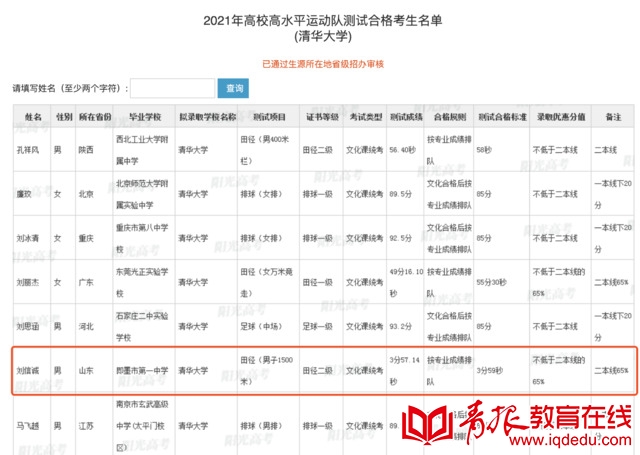The height and width of the screenshot is (455, 640).
Task: Click the score 92.5分
Action: tap(400, 238)
